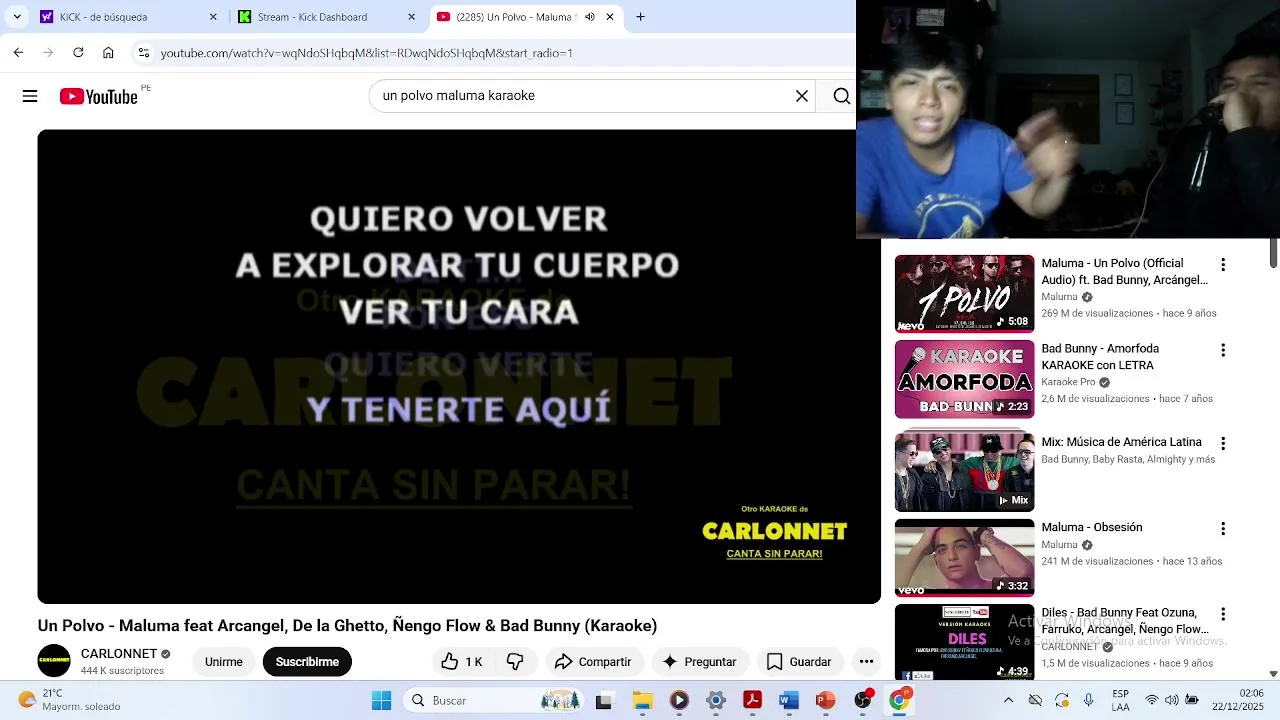Viewport: 1280px width, 720px height.
Task: Open the CARLONNET channel name link
Action: click(x=118, y=653)
